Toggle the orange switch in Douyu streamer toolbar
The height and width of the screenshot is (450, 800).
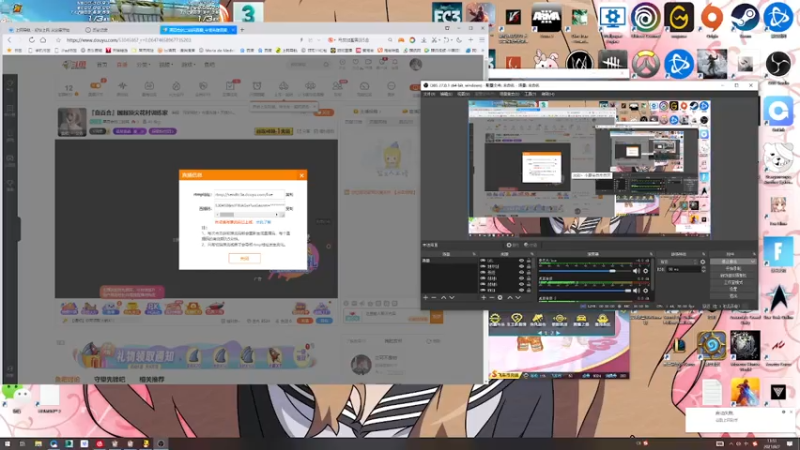point(95,86)
